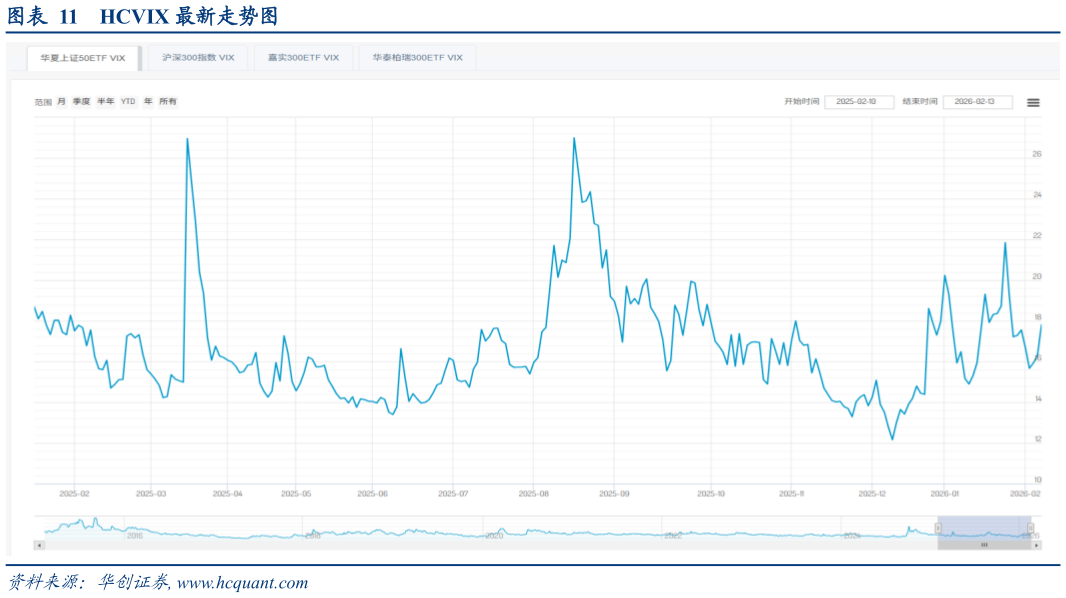Click the navigator scrollbar thumb
The height and width of the screenshot is (598, 1066).
click(984, 545)
